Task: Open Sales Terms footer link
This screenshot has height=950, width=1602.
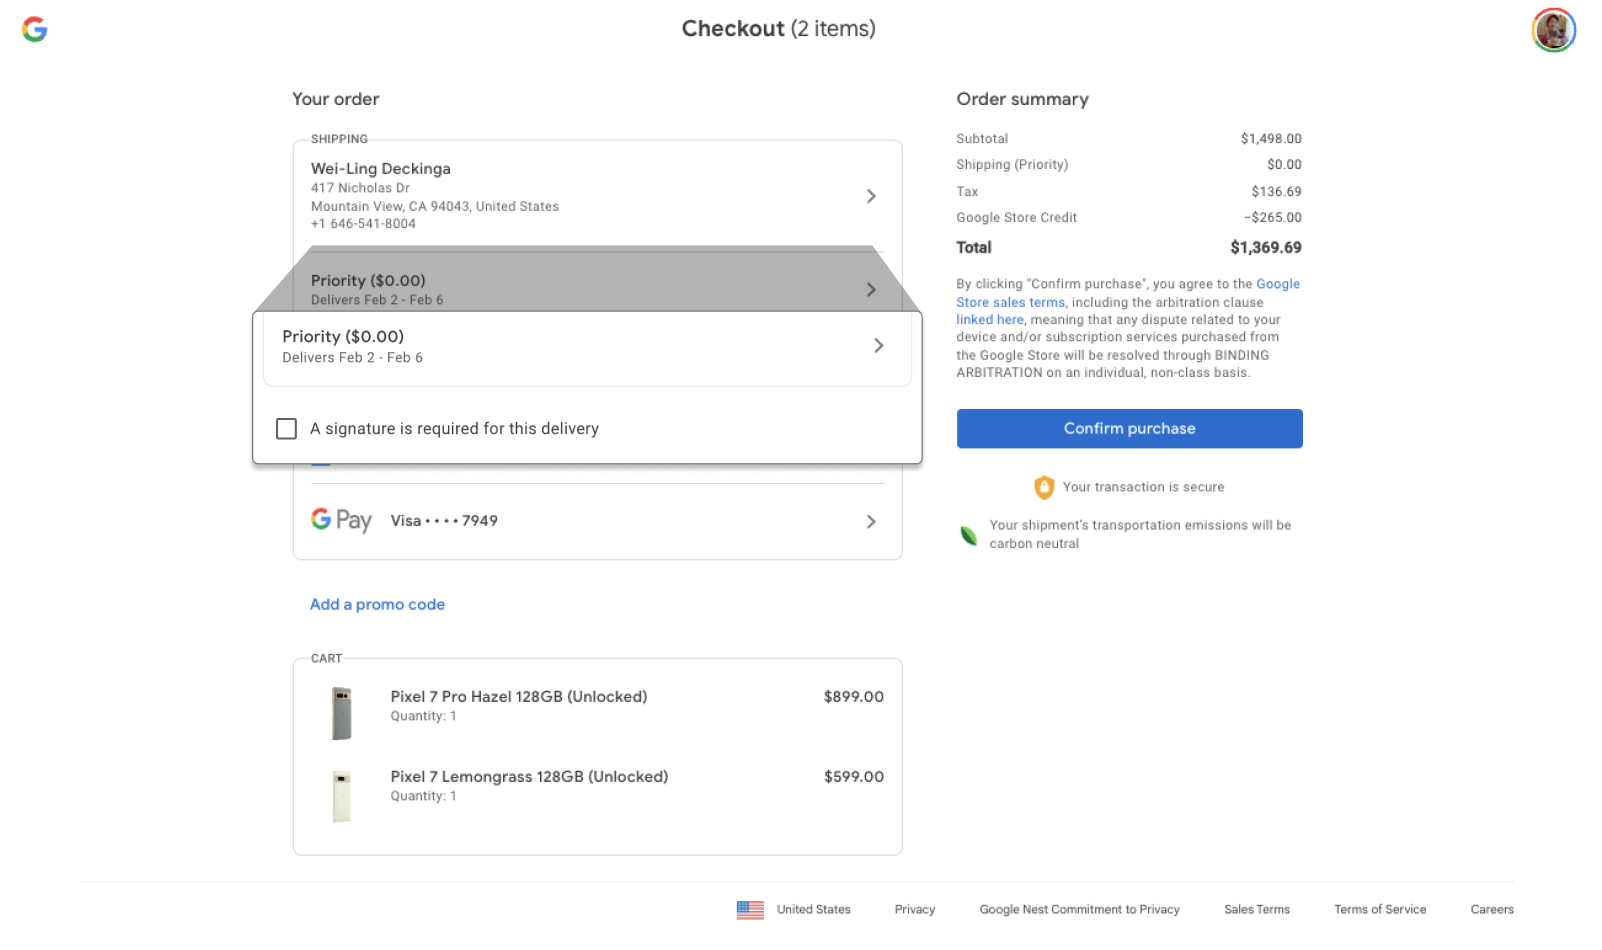Action: click(1257, 910)
